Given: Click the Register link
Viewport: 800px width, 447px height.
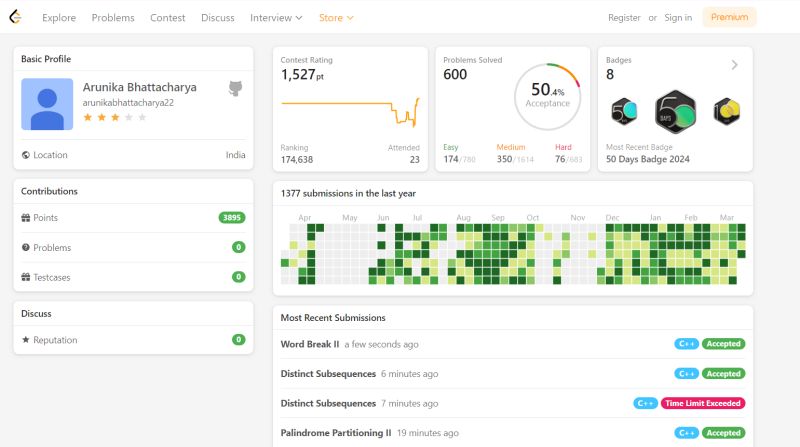Looking at the screenshot, I should (x=624, y=18).
